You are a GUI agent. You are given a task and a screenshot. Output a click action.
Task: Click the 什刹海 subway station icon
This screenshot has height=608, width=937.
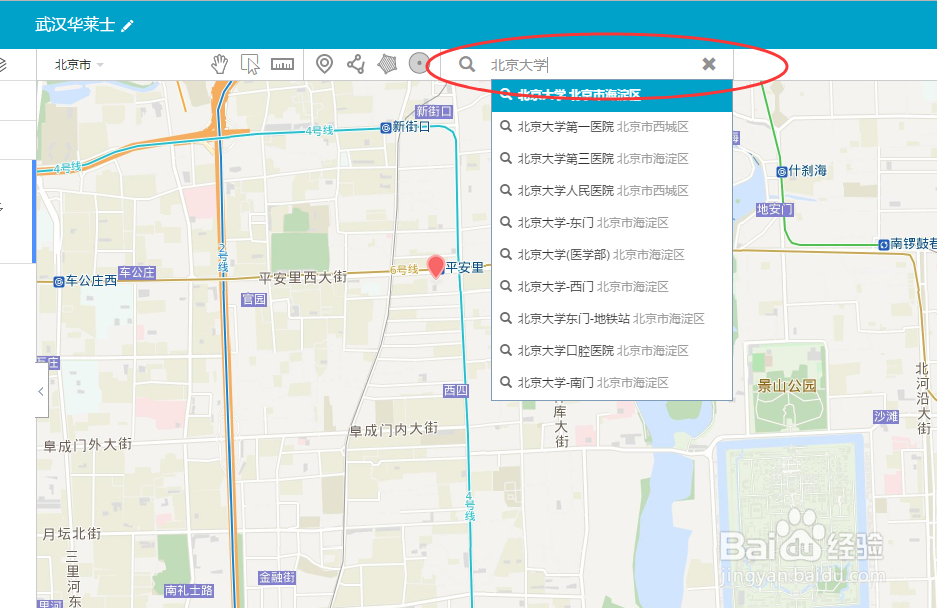tap(782, 172)
